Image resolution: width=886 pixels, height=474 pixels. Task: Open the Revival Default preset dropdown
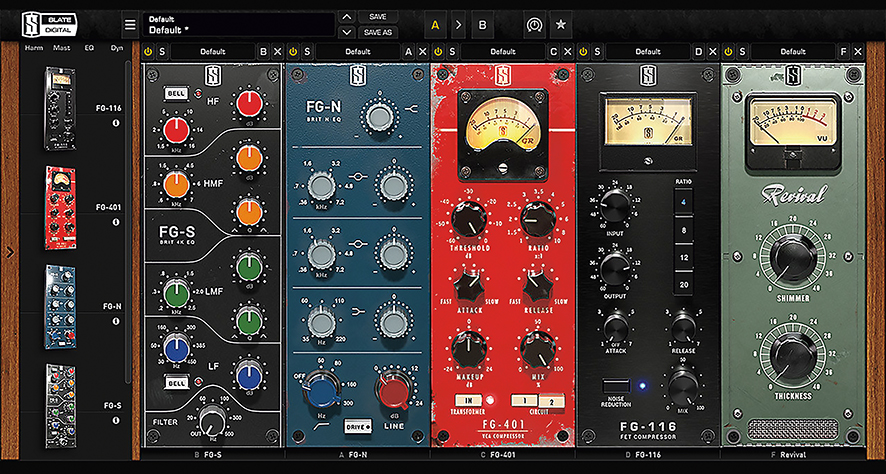[x=793, y=52]
